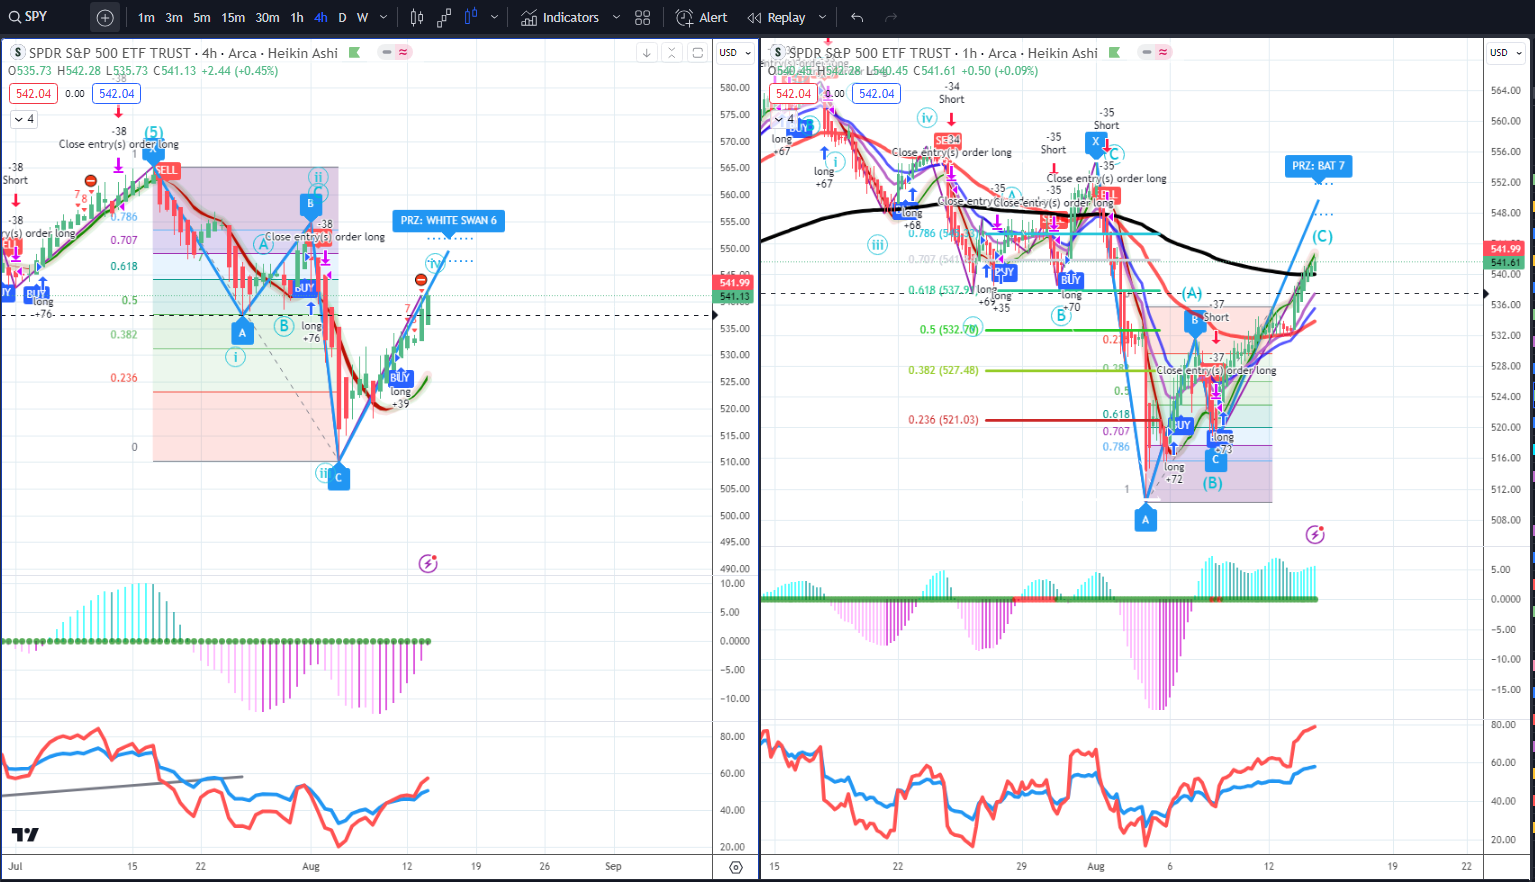The height and width of the screenshot is (882, 1535).
Task: Click the red SELL marker on 4h chart
Action: 166,170
